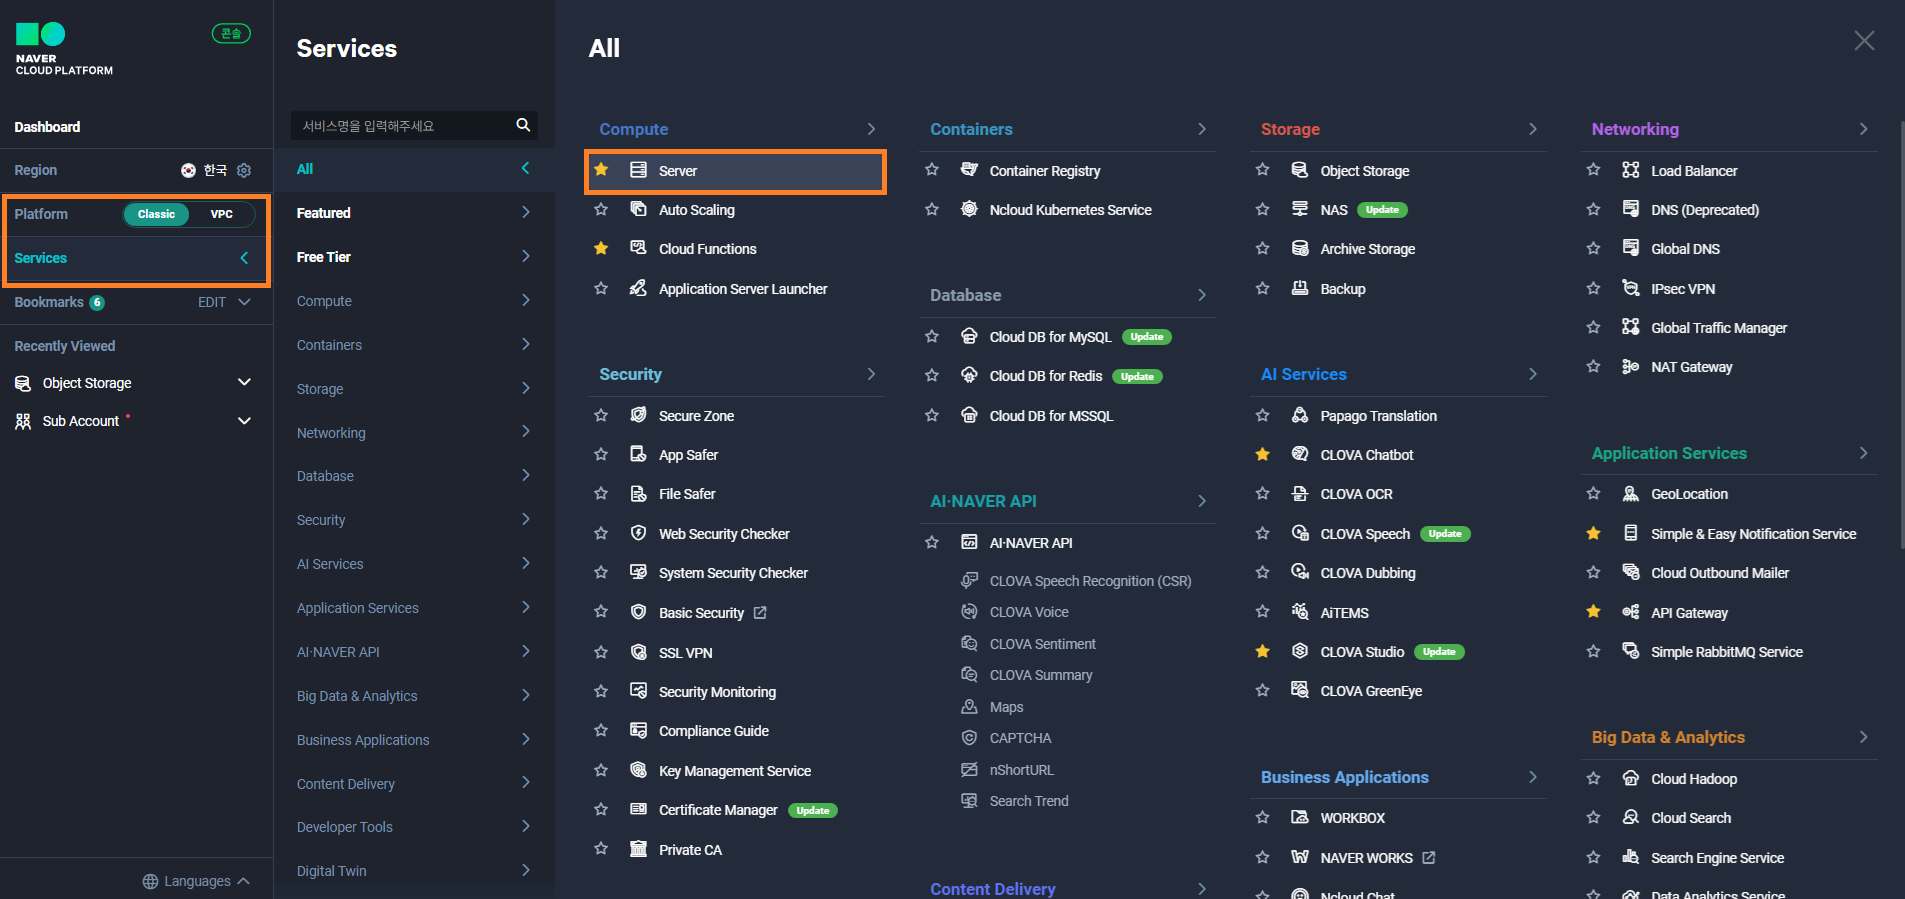Click the Application Server Launcher rocket icon
Screen dimensions: 1905x899
[x=638, y=288]
